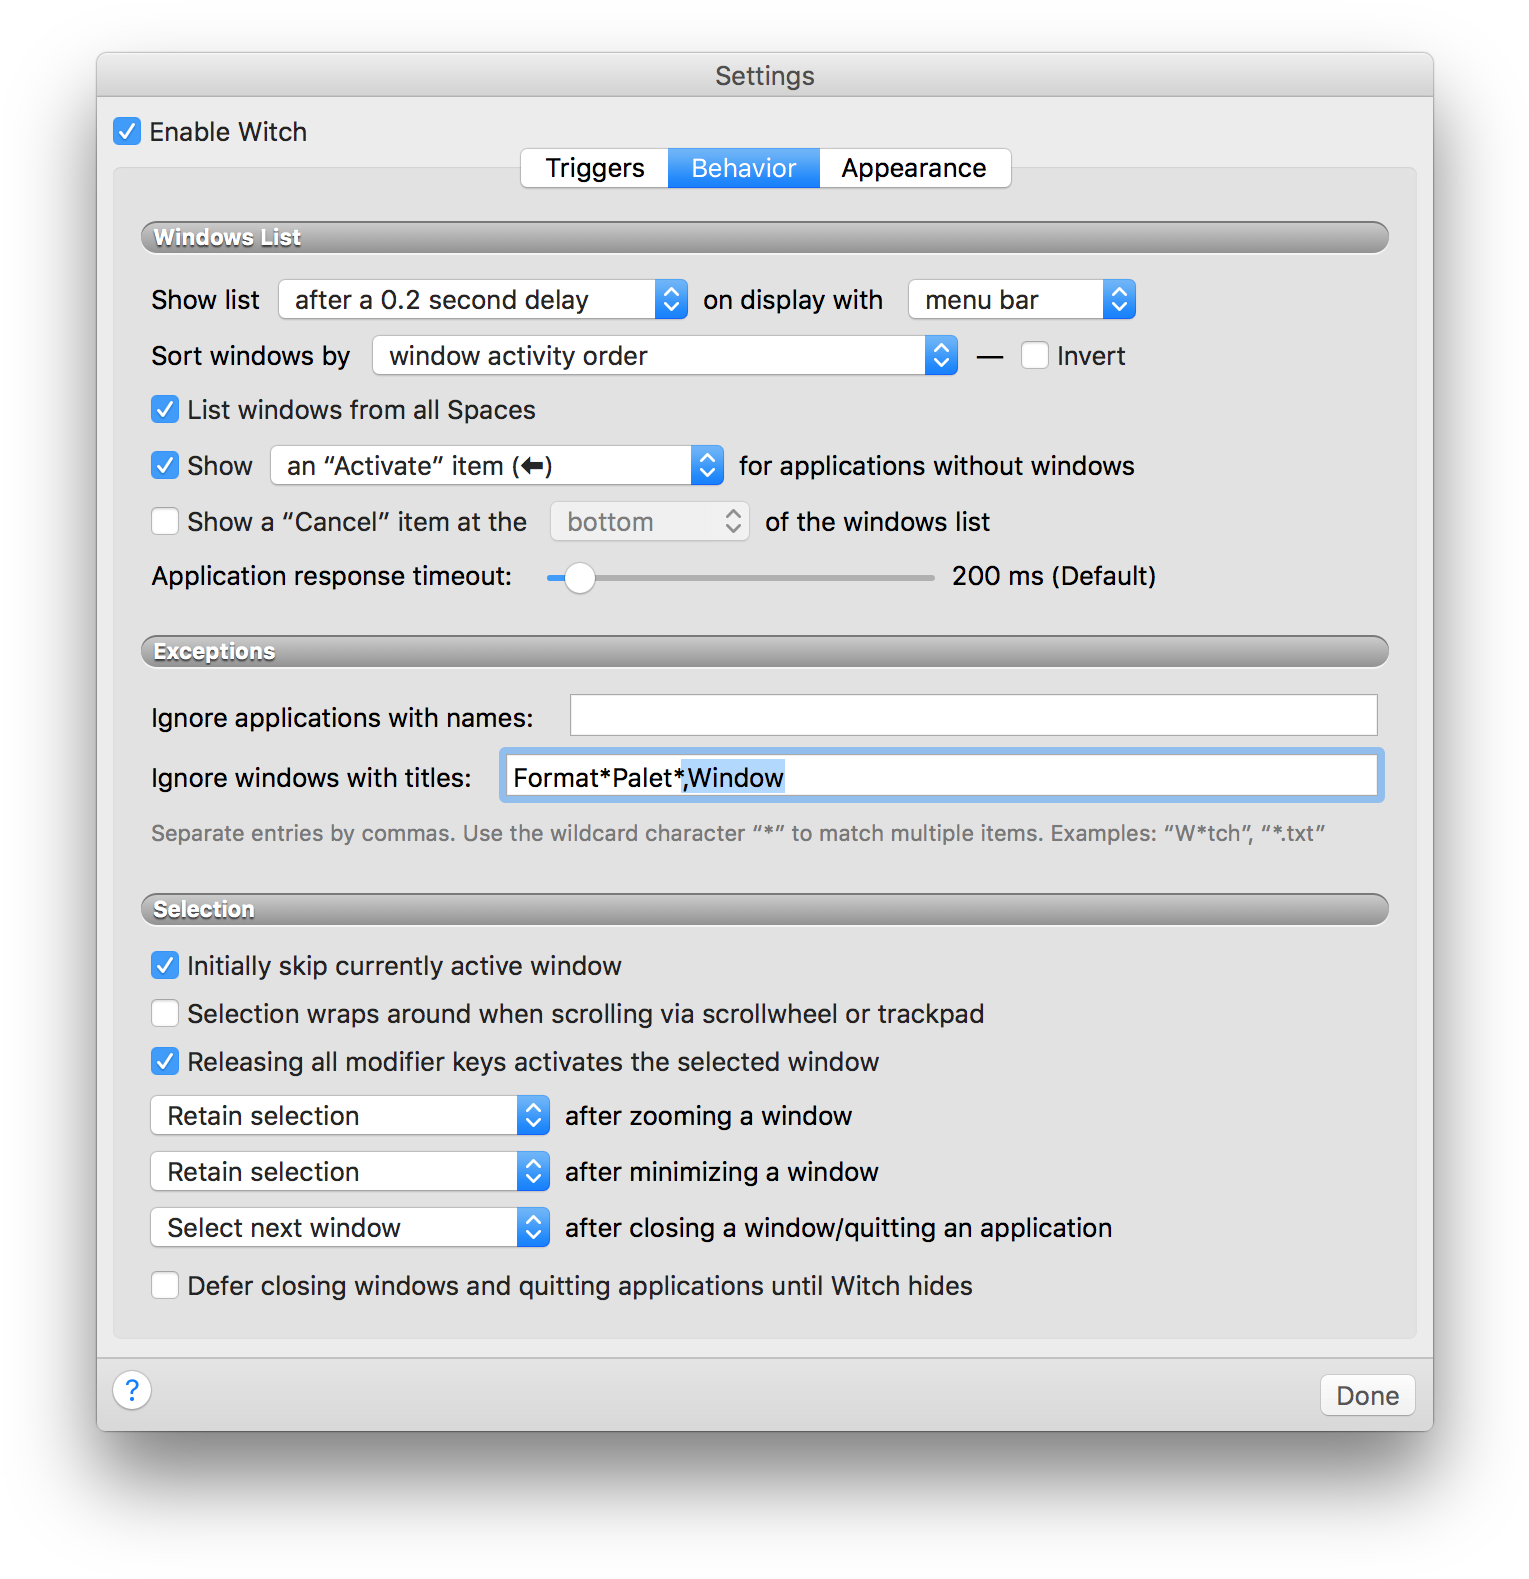Check the Invert sort order checkbox

1035,355
